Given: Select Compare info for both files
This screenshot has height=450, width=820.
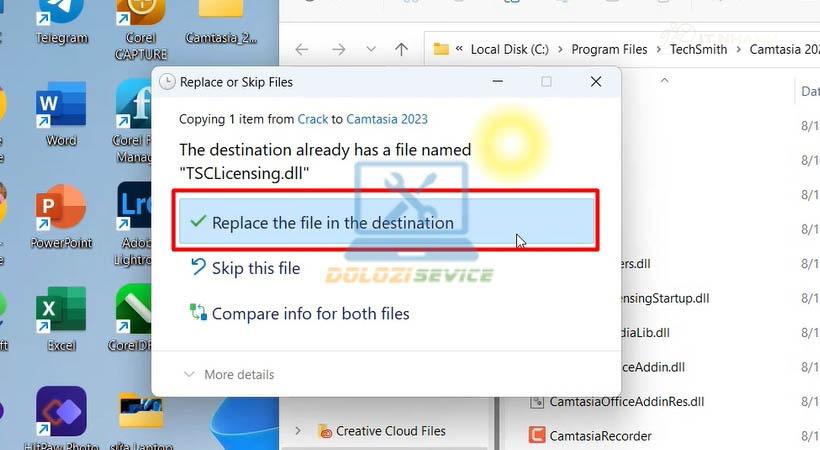Looking at the screenshot, I should coord(310,314).
